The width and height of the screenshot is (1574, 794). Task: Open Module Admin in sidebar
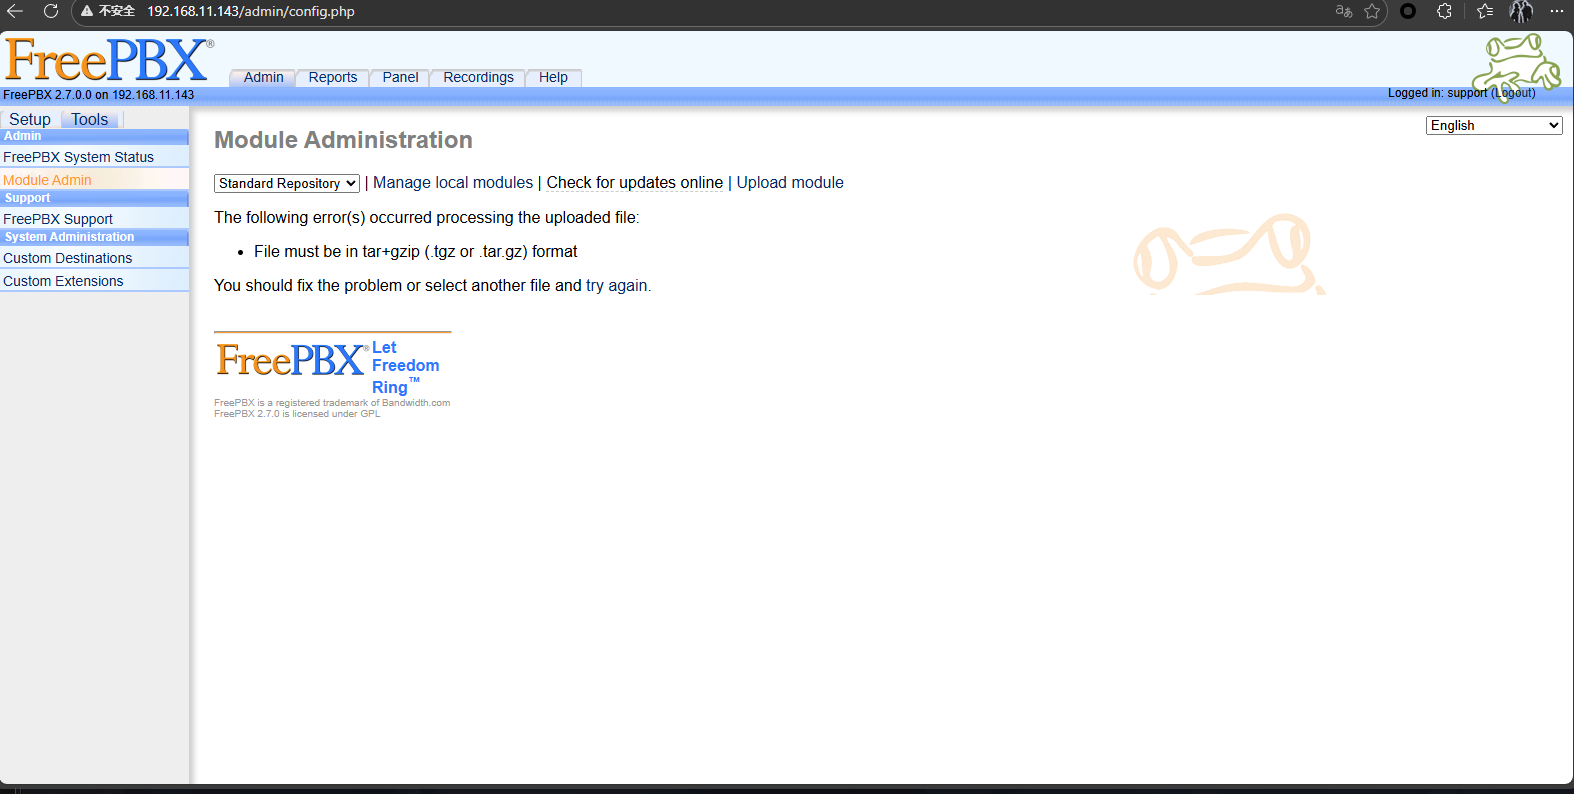pyautogui.click(x=94, y=180)
